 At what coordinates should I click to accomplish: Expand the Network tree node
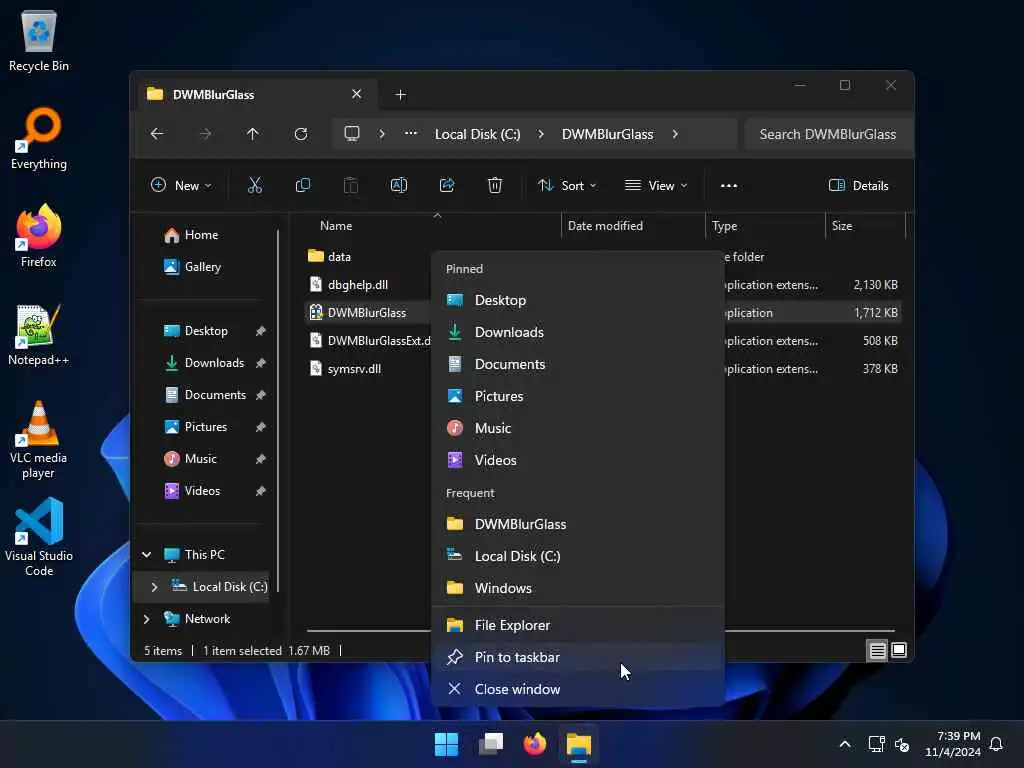147,619
